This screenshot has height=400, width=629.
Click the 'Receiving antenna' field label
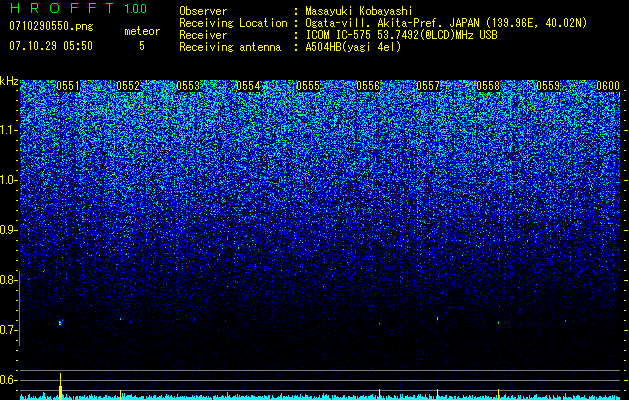click(230, 47)
